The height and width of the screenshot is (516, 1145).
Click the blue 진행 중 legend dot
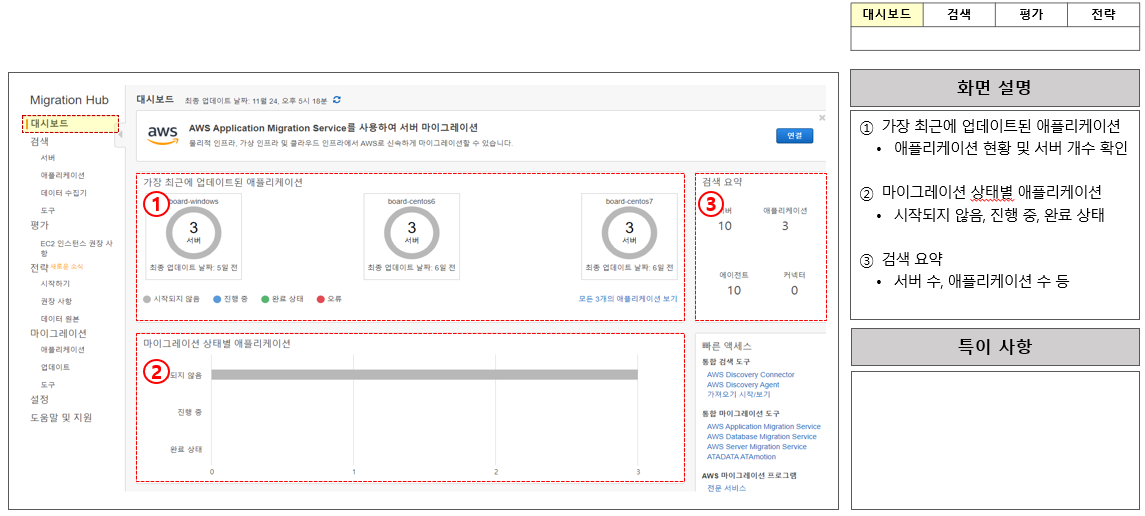[217, 299]
